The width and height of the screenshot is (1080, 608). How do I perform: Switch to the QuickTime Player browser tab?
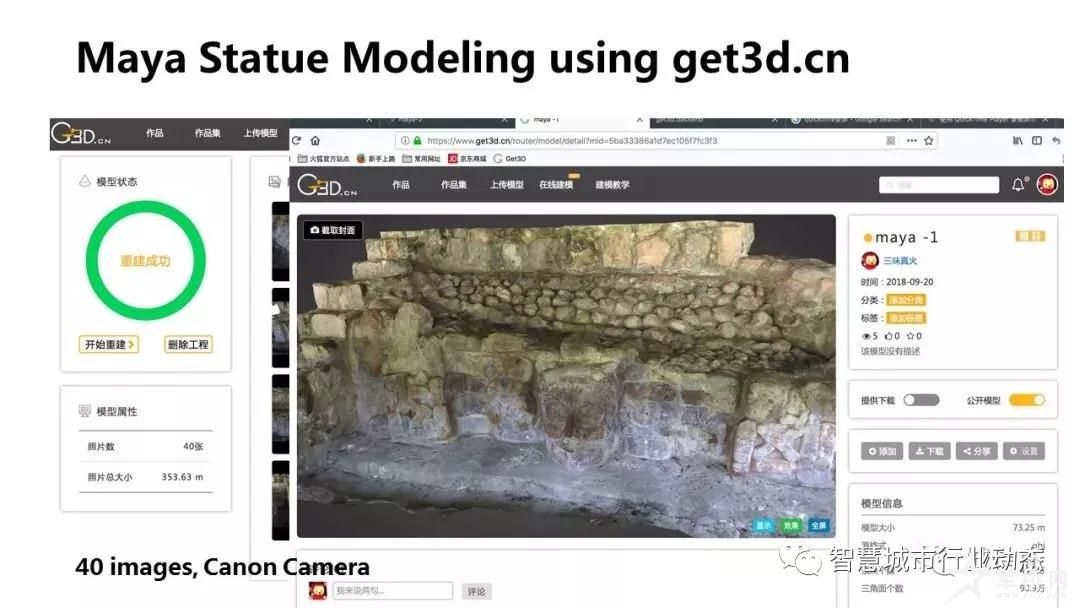coord(989,120)
